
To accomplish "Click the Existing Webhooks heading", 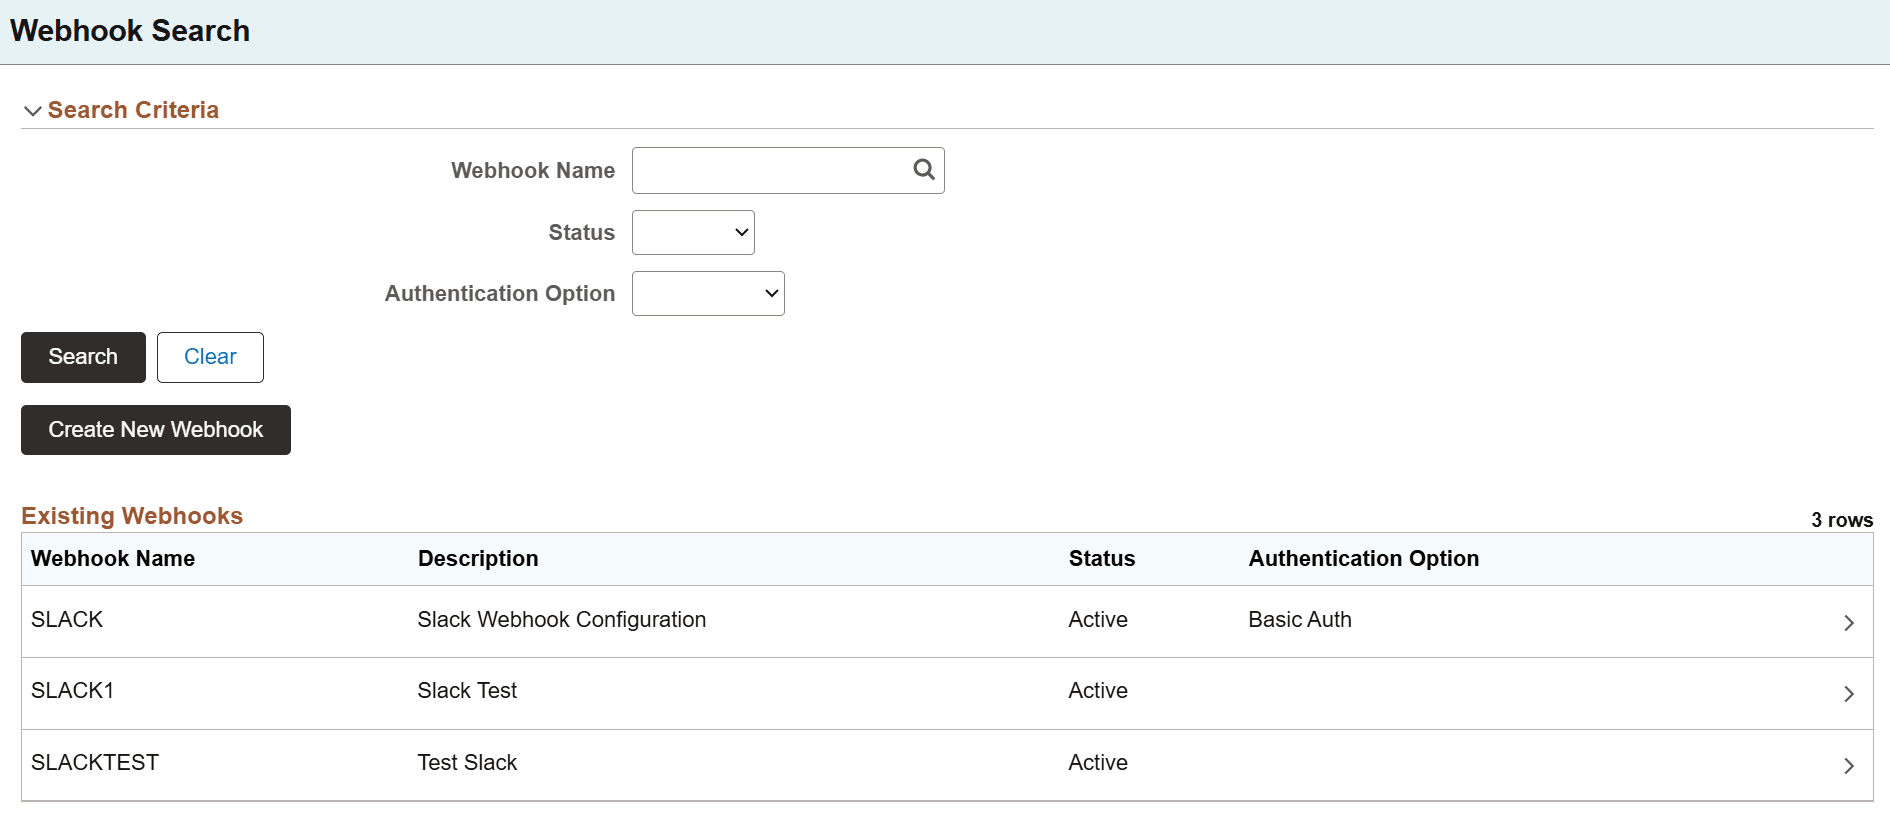I will coord(132,516).
